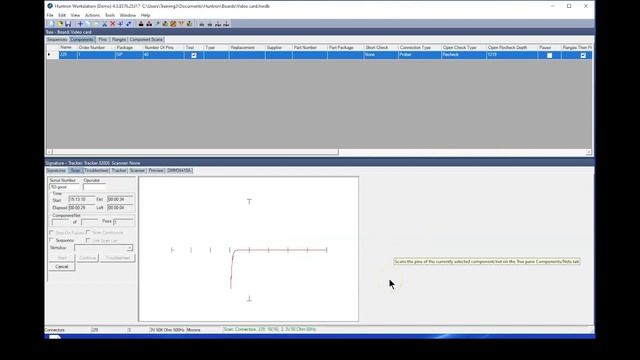Click the Operator input field
This screenshot has width=640, height=360.
(94, 187)
